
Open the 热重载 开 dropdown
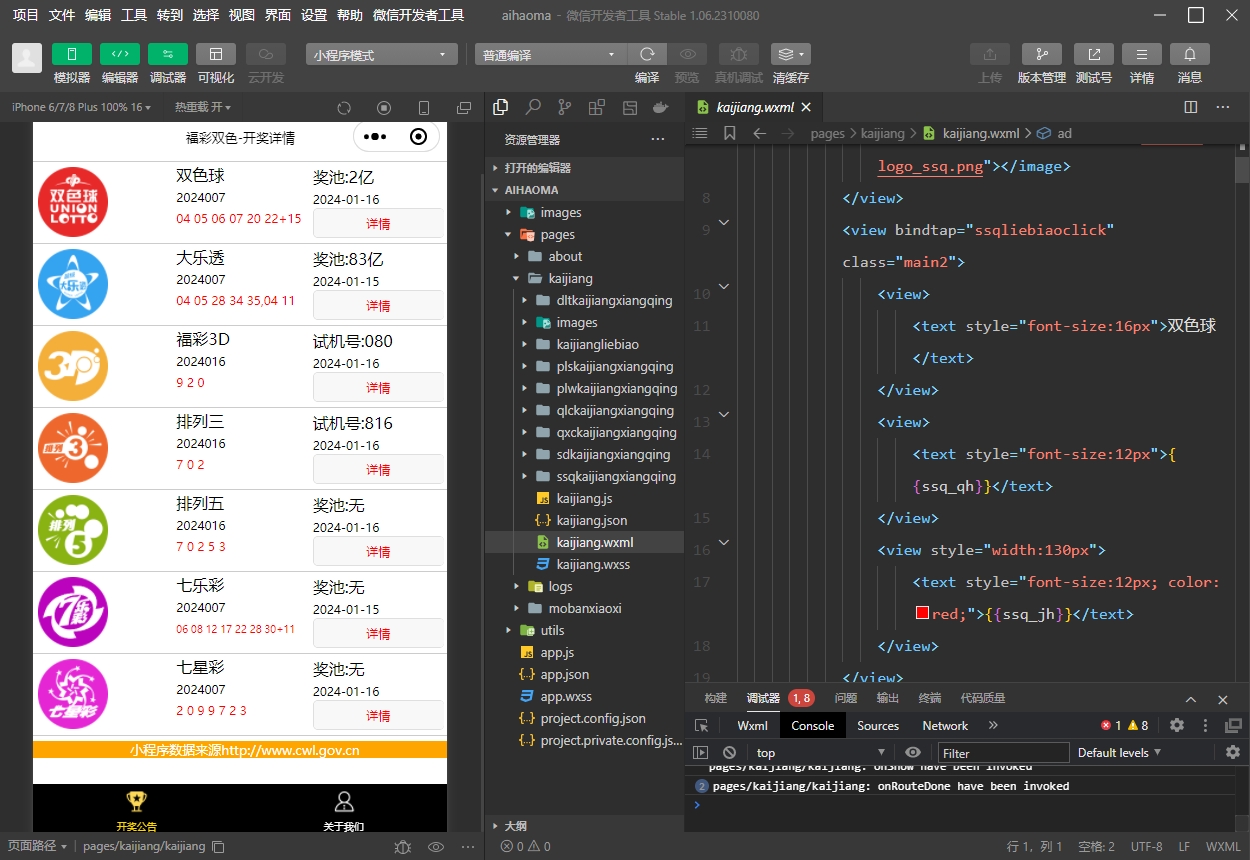203,107
